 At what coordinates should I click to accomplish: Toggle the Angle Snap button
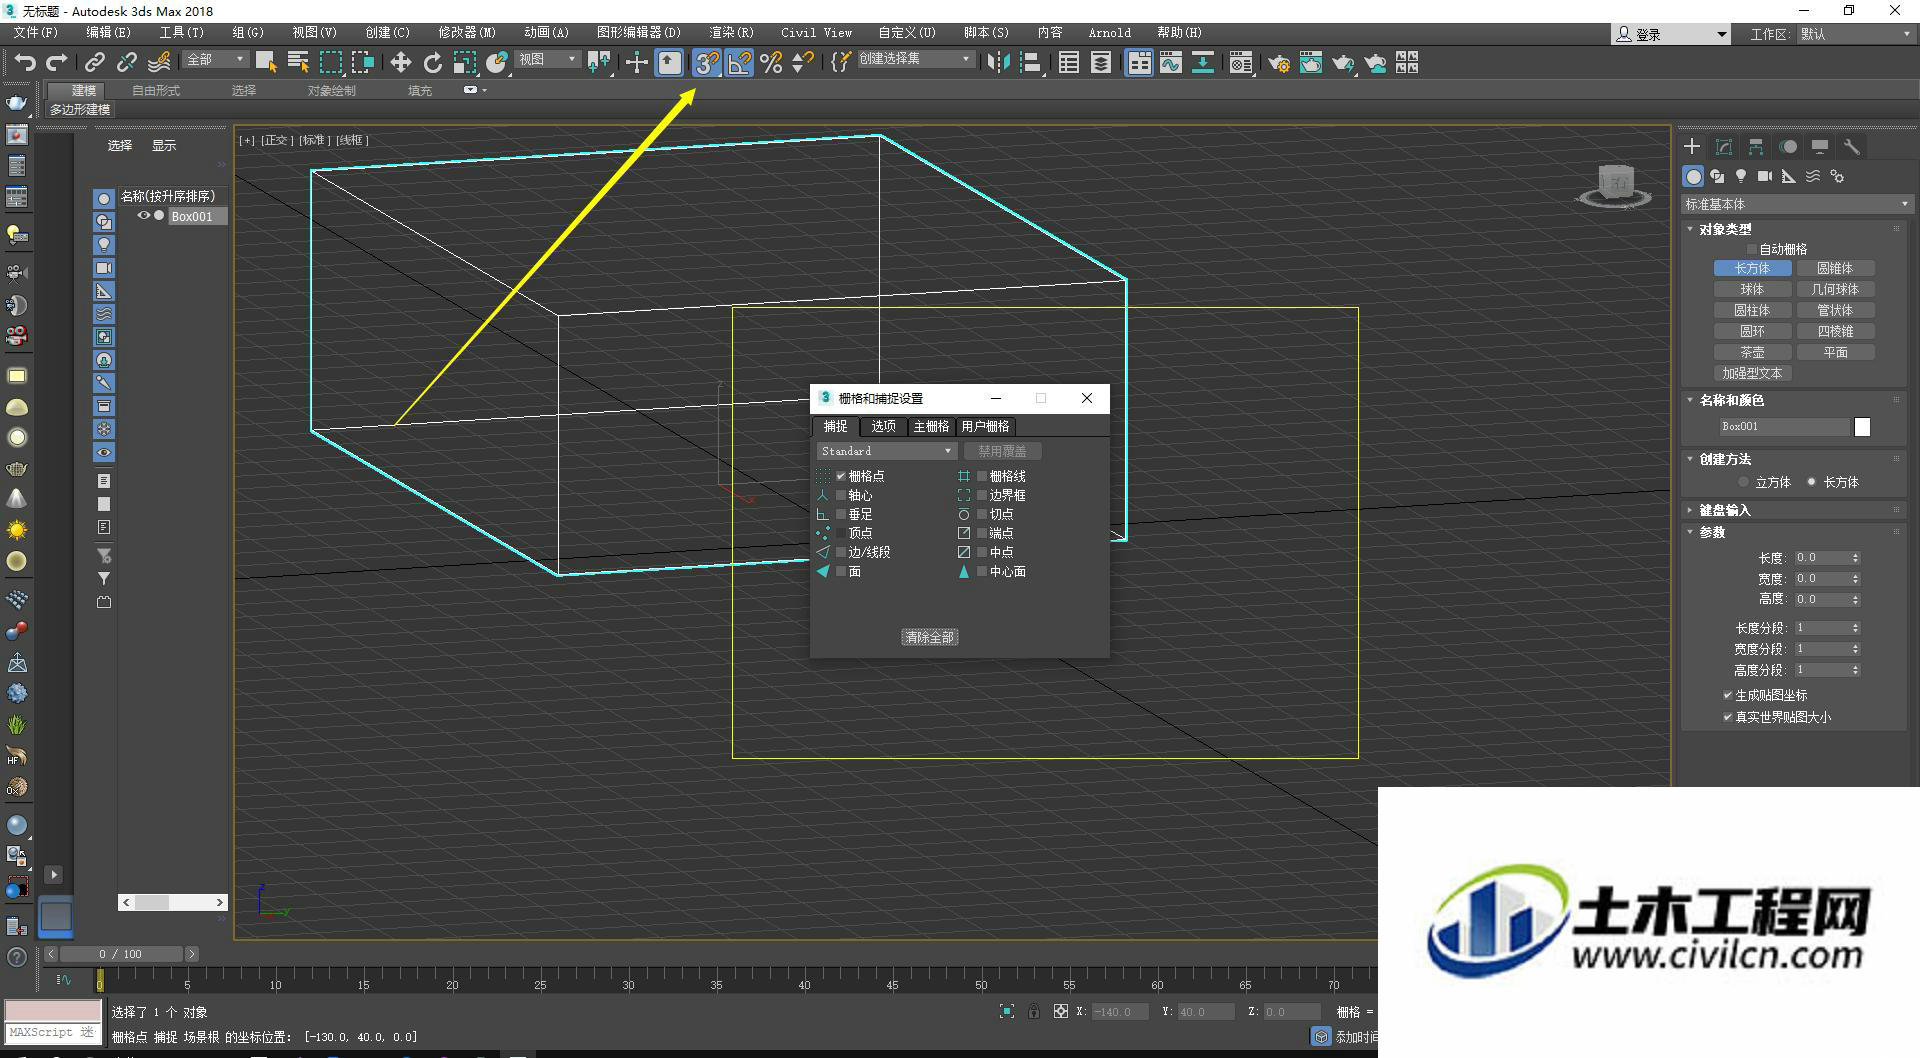[x=739, y=63]
